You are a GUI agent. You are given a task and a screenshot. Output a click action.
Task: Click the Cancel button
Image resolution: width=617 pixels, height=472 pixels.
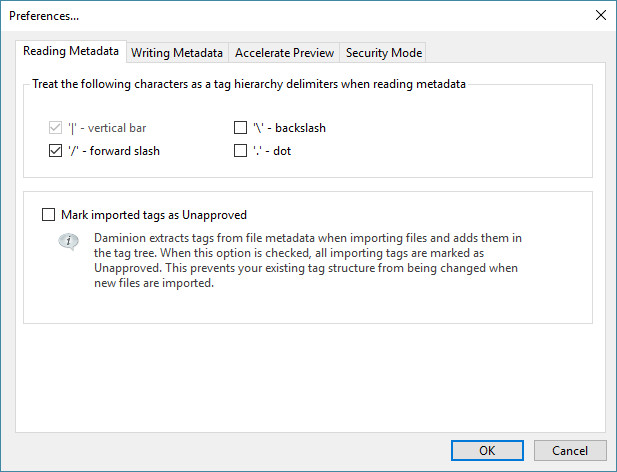[569, 450]
